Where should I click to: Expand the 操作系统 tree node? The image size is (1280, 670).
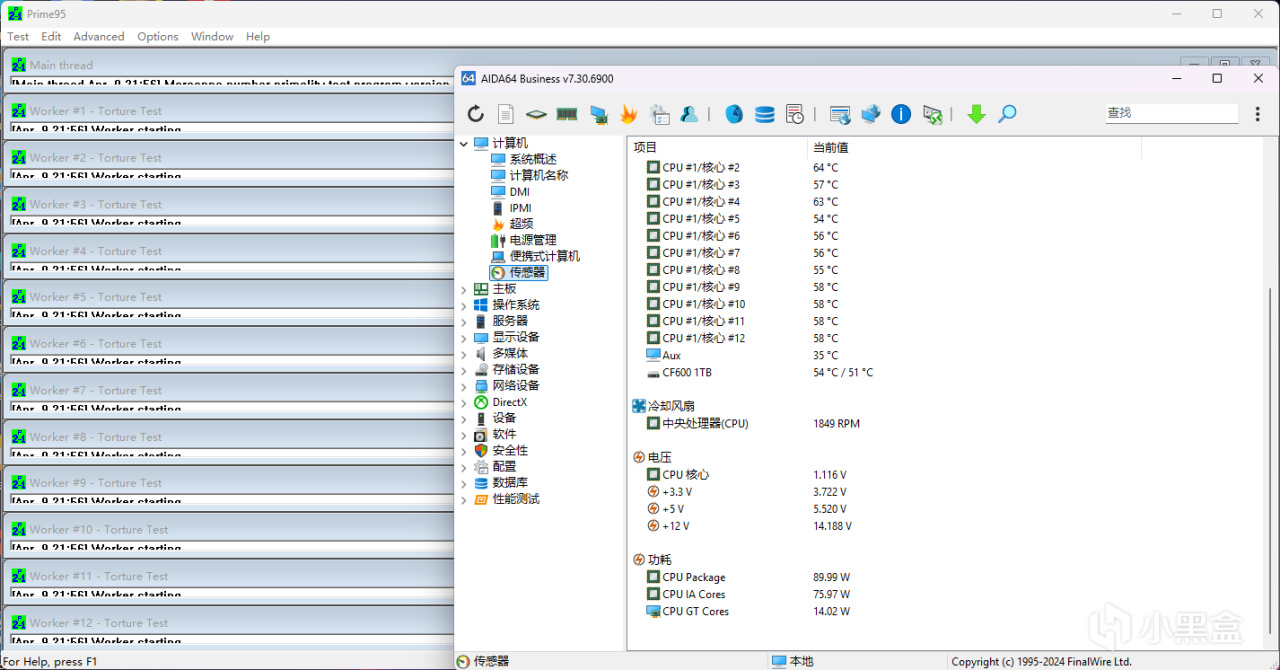pos(464,306)
